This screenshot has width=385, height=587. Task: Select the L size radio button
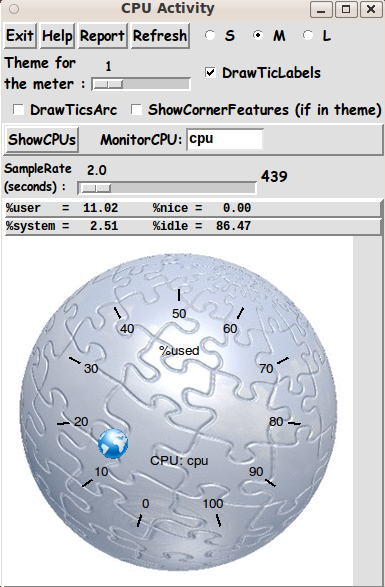click(x=307, y=36)
